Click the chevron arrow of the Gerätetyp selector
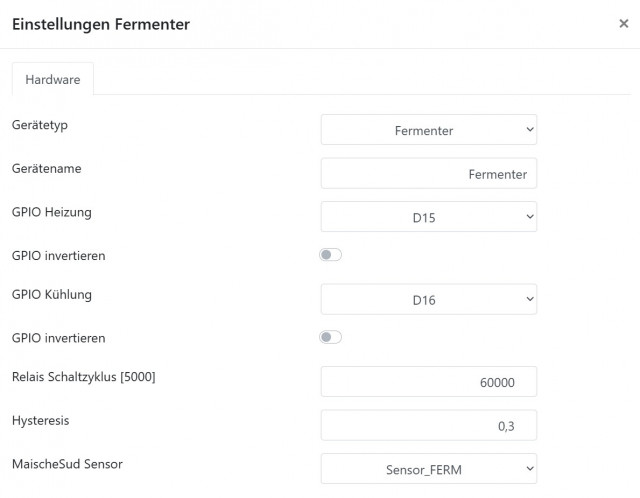Screen dimensions: 640x498 click(530, 129)
